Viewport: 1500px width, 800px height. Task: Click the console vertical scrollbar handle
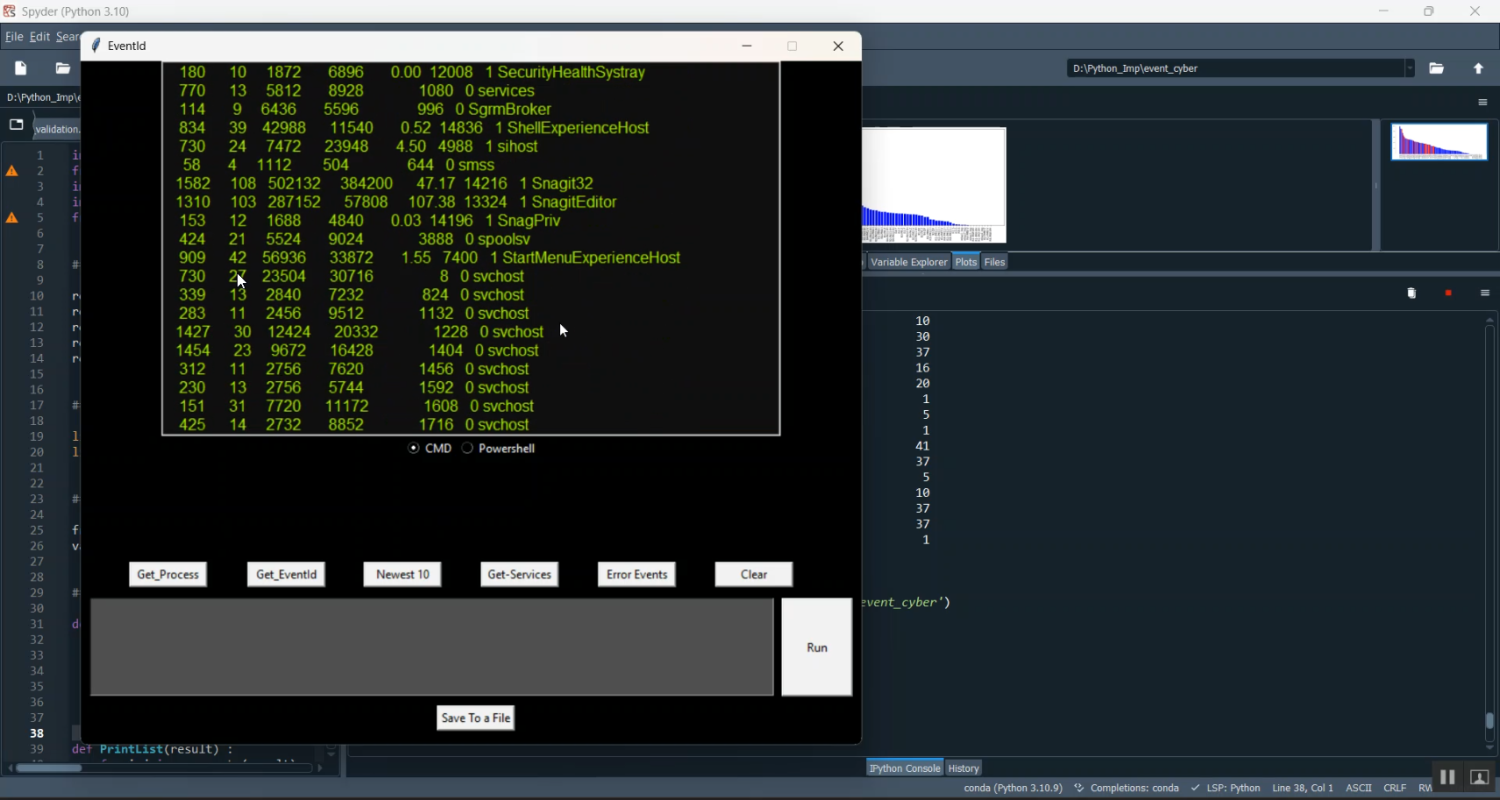coord(1490,721)
